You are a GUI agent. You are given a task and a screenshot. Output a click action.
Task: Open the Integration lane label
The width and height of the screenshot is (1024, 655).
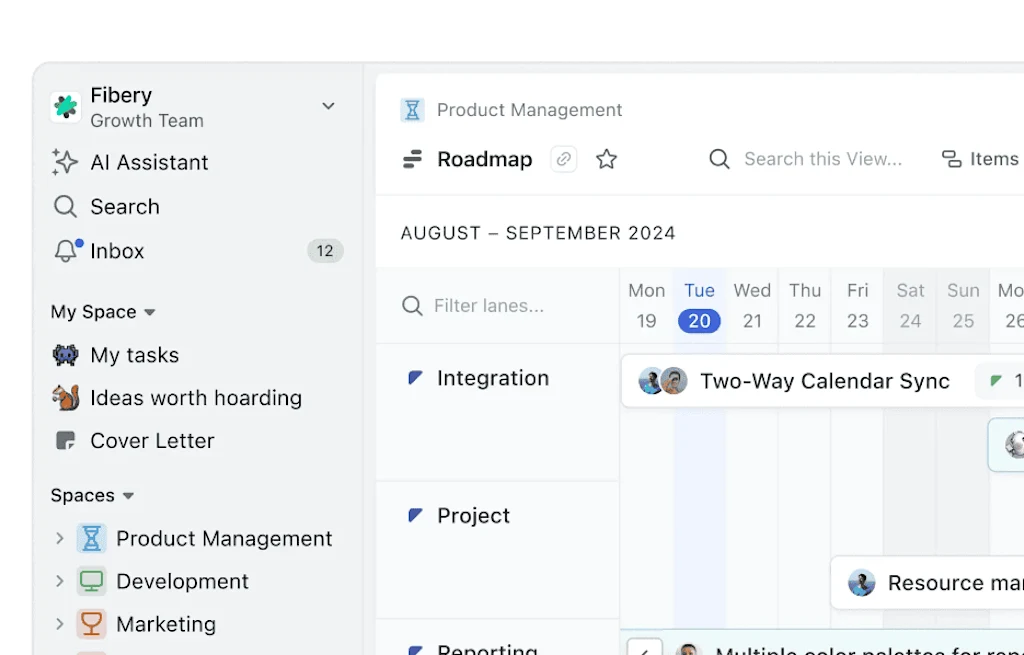click(x=492, y=378)
